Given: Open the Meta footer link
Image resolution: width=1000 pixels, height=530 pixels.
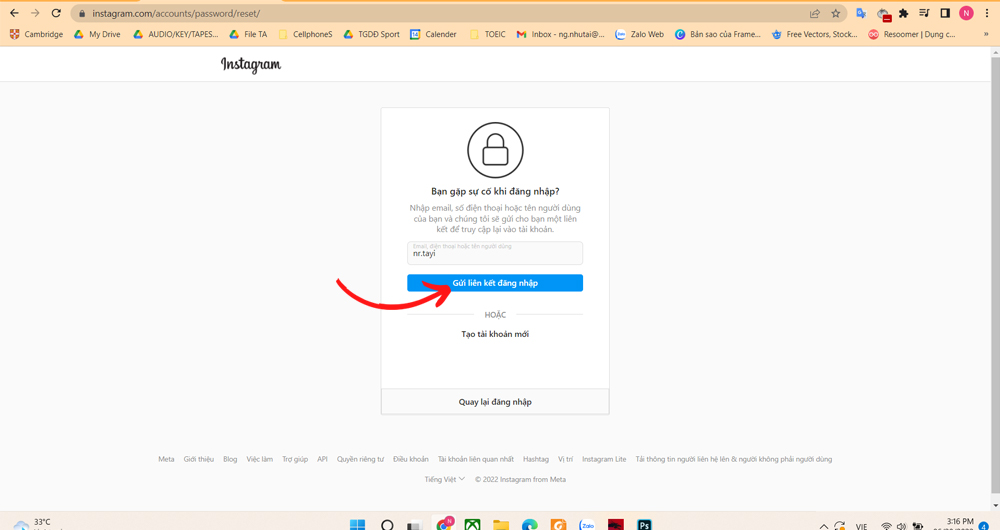Looking at the screenshot, I should 166,459.
